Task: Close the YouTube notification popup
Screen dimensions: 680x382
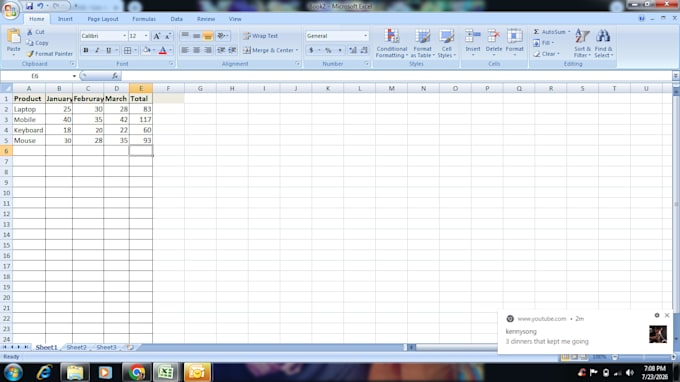Action: click(x=667, y=315)
